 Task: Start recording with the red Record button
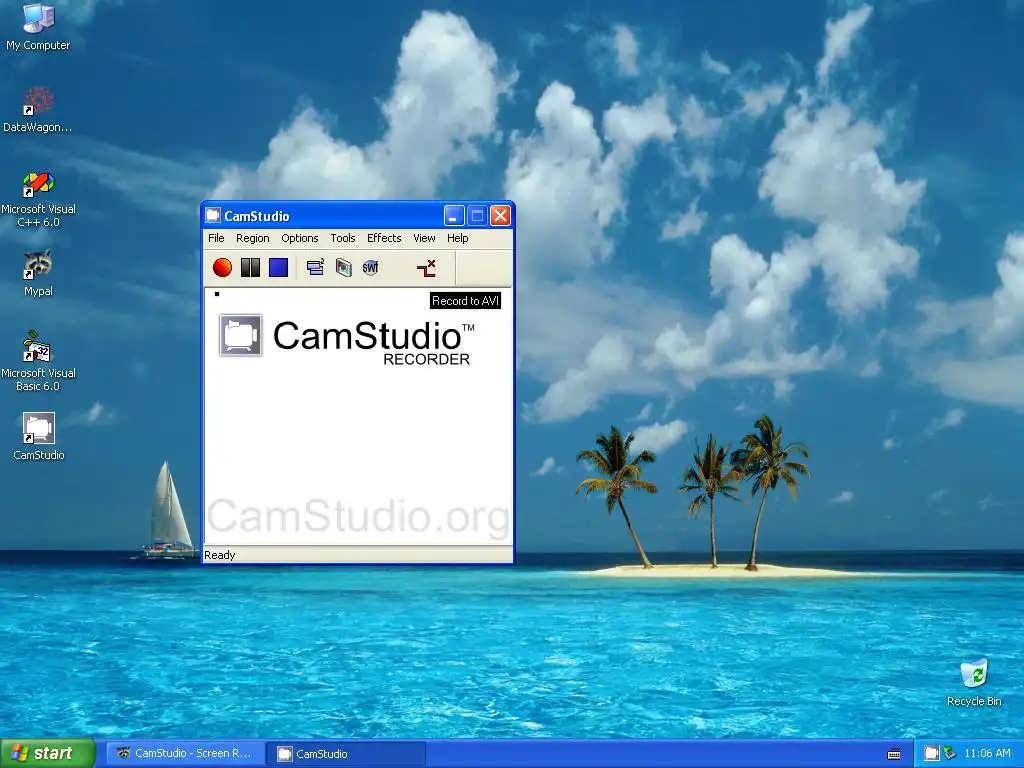pyautogui.click(x=223, y=267)
